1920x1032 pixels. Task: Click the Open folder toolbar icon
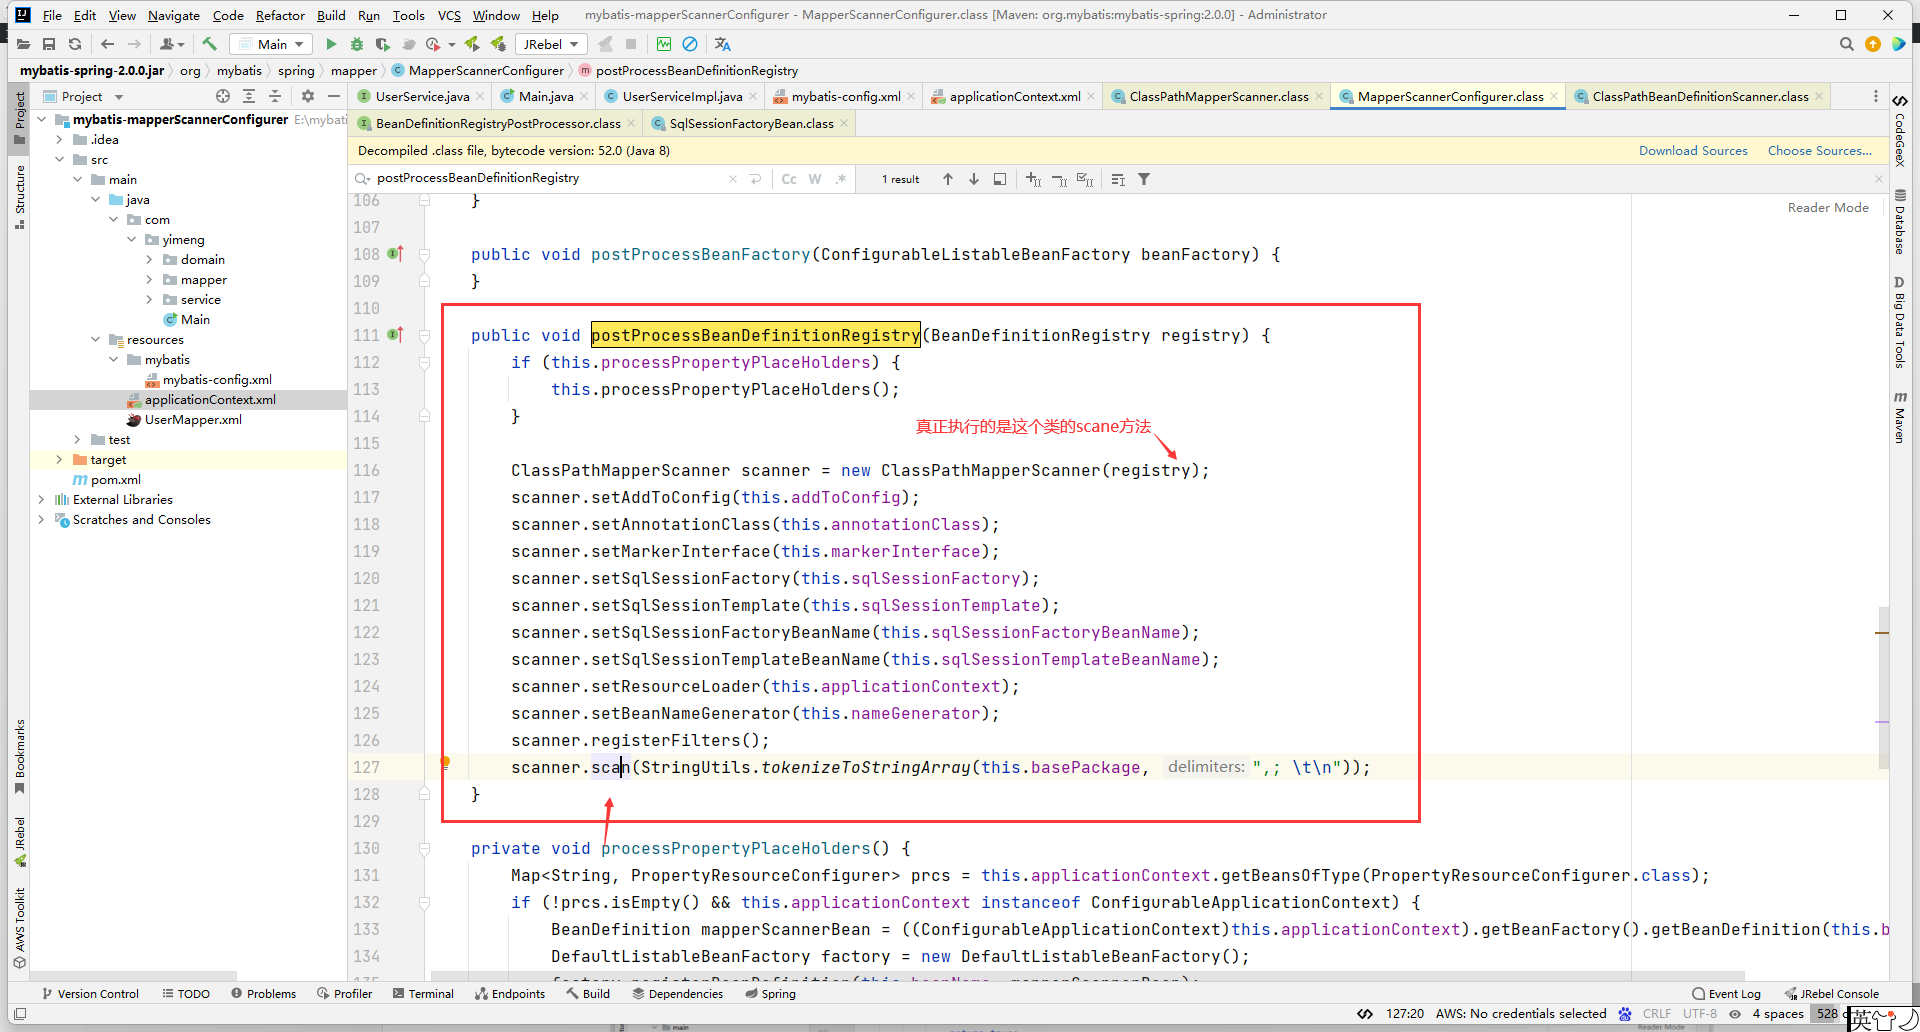pyautogui.click(x=22, y=44)
